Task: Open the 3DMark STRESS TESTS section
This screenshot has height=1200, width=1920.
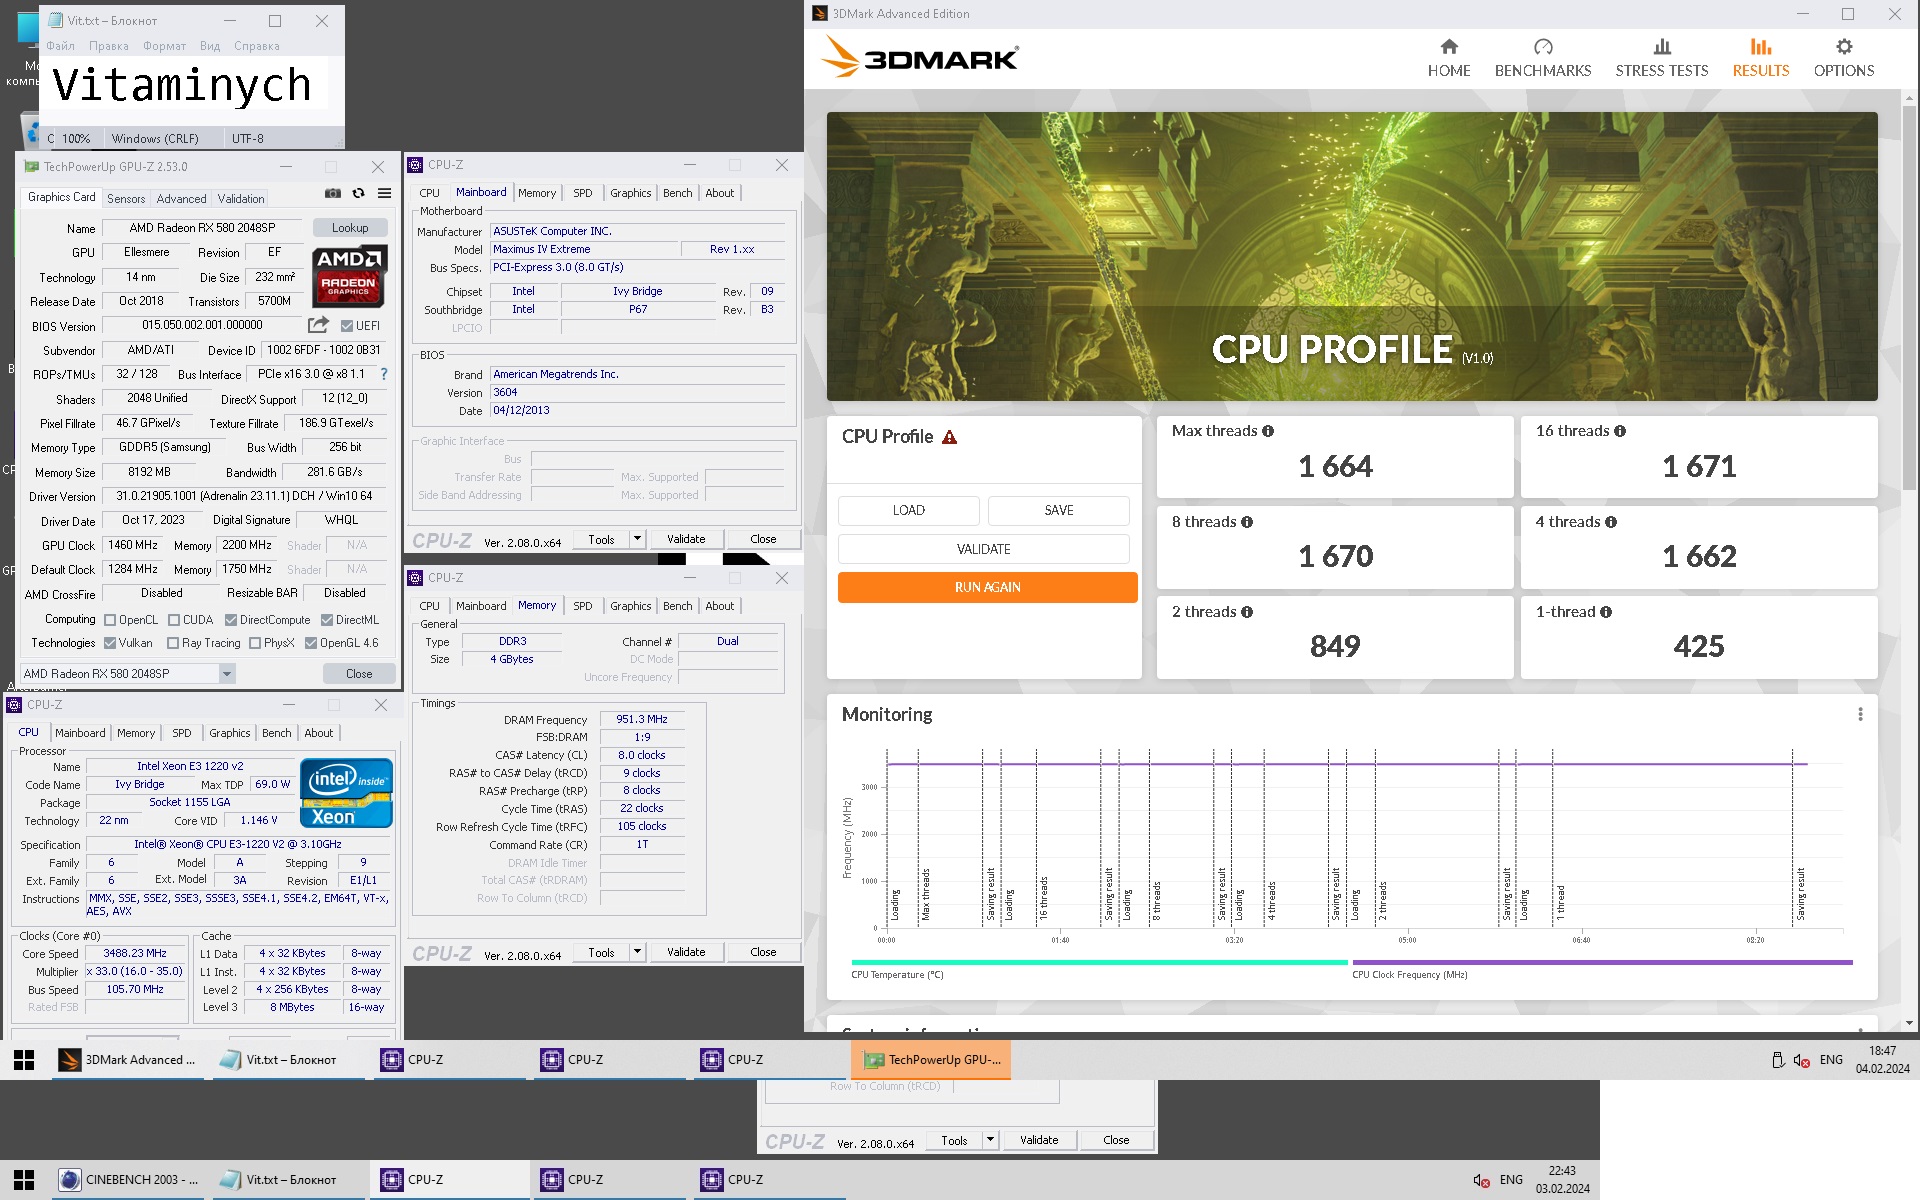Action: click(1662, 58)
